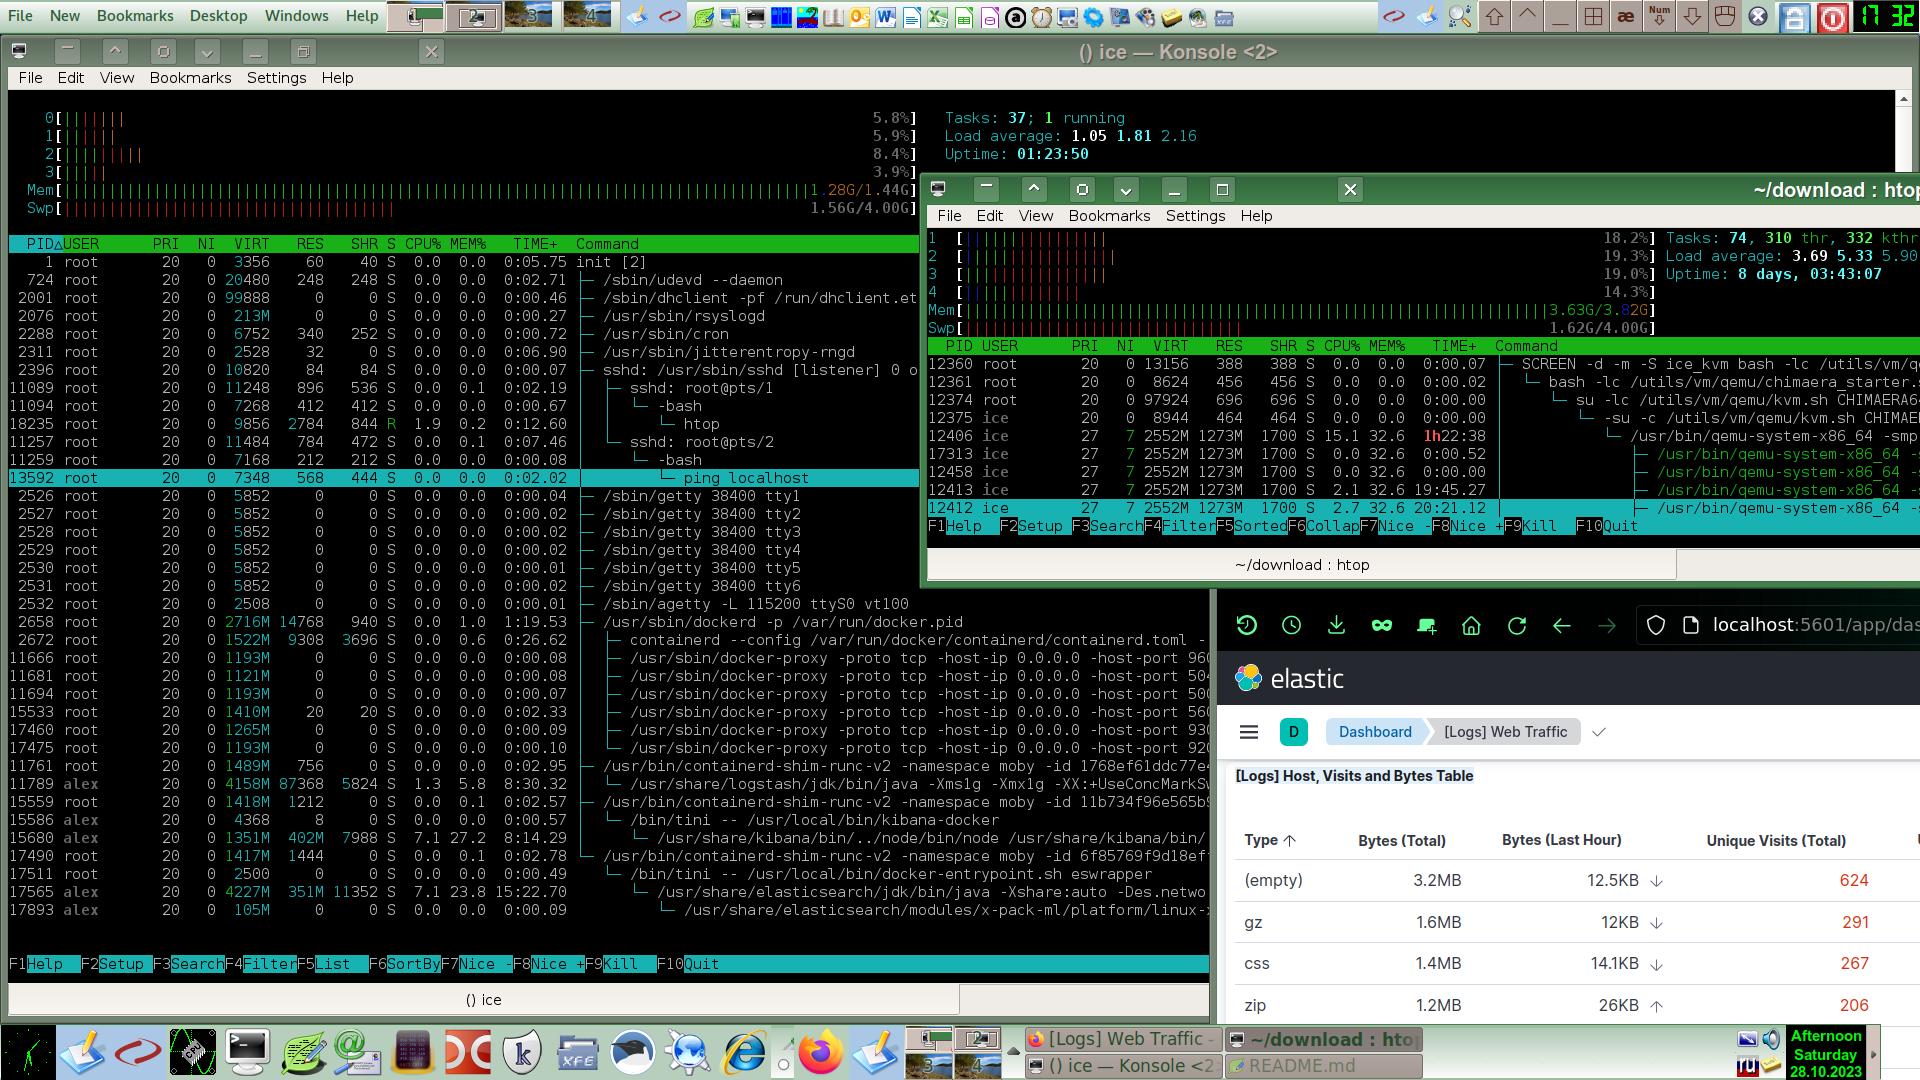Click the browser back arrow
This screenshot has height=1080, width=1920.
click(1561, 626)
